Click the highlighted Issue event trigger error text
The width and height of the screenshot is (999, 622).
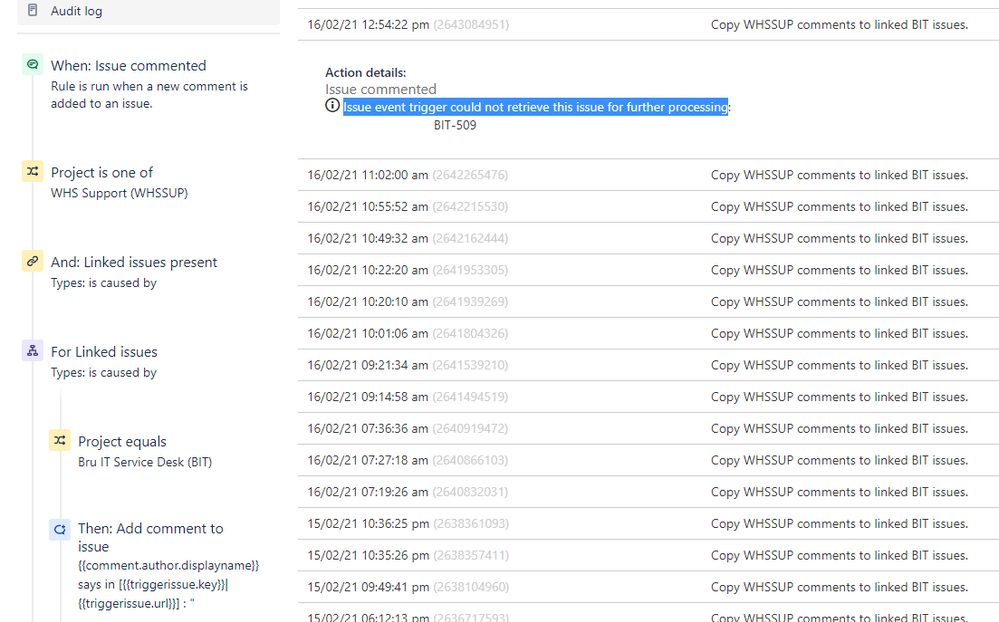535,107
